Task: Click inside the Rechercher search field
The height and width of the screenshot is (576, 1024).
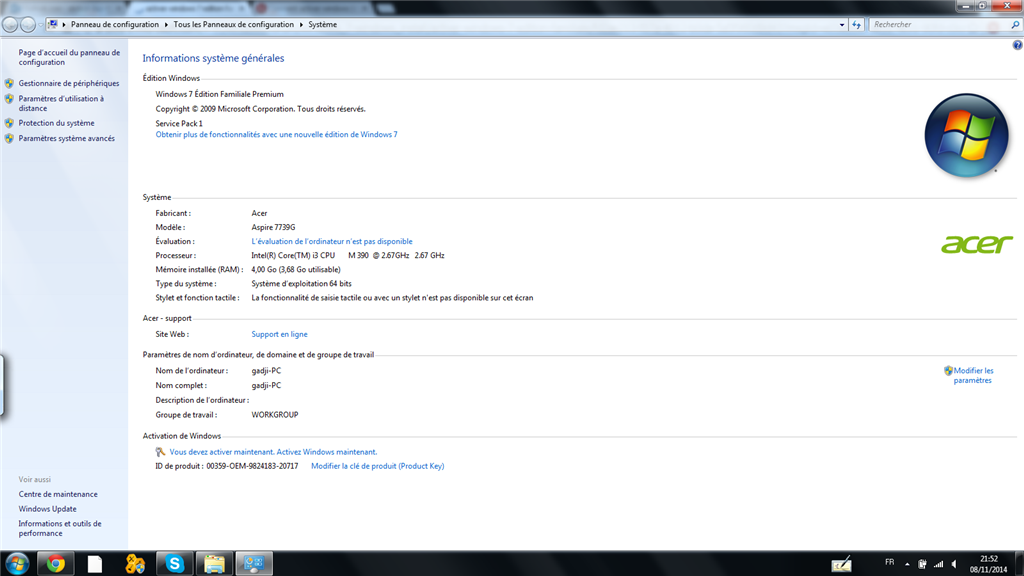Action: 938,25
